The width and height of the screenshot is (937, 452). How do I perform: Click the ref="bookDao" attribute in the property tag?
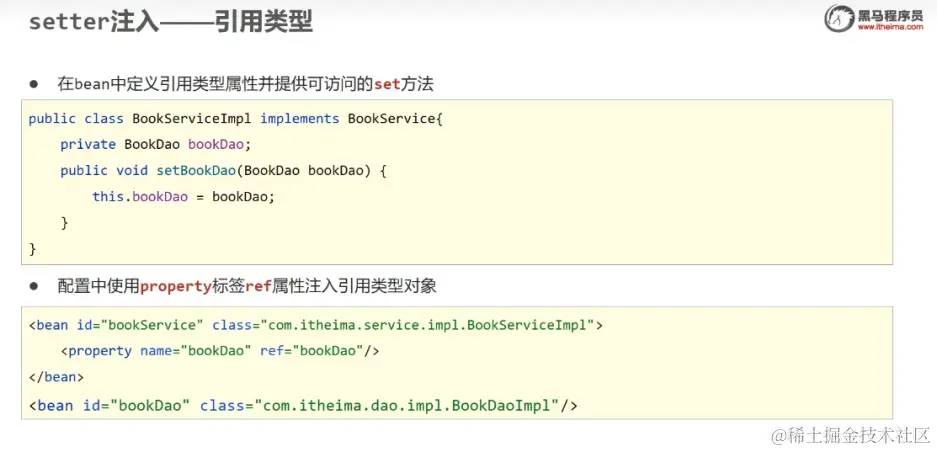(x=312, y=350)
